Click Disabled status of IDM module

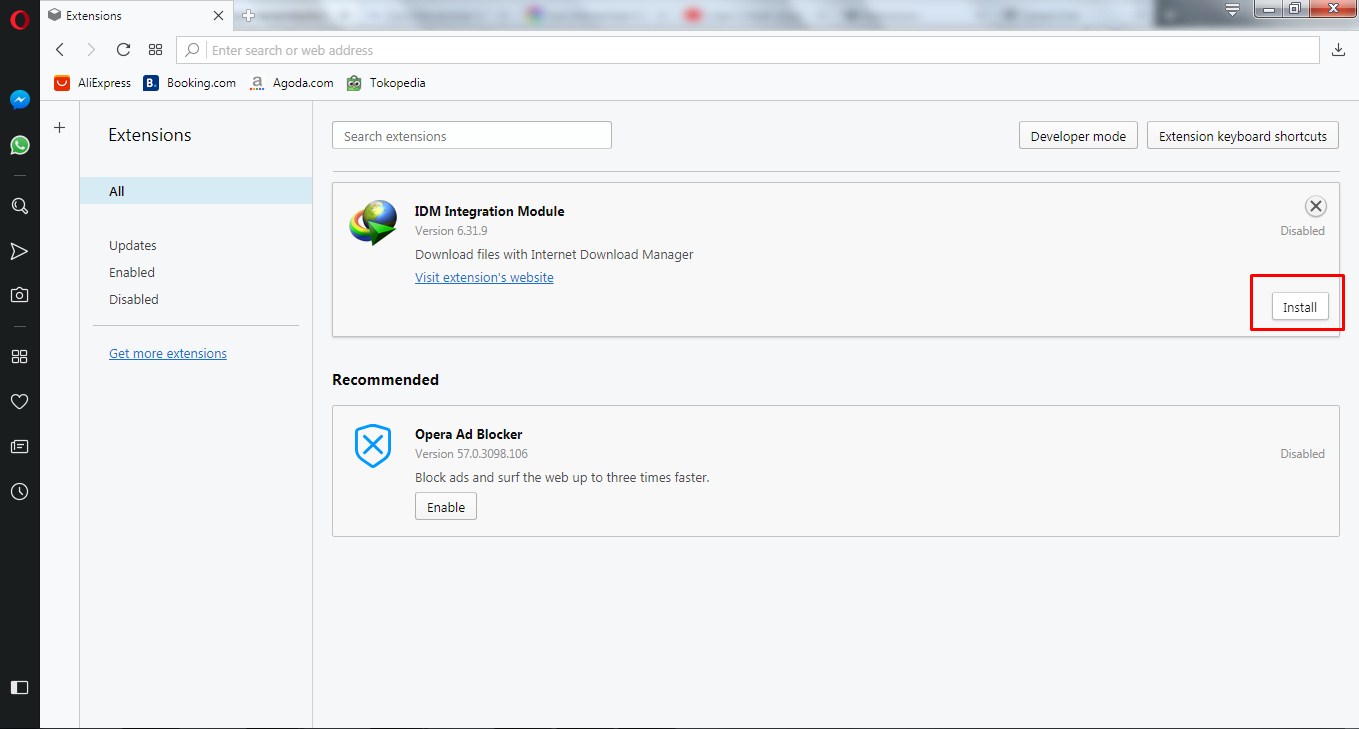click(1302, 231)
